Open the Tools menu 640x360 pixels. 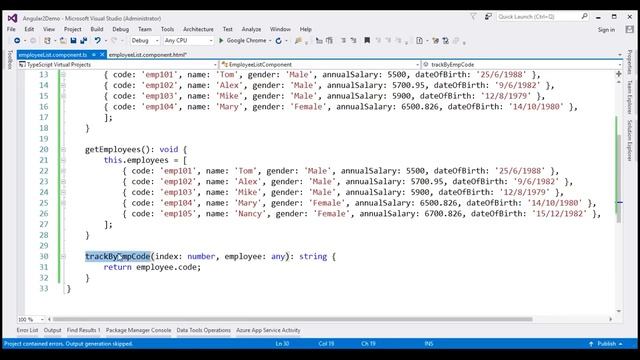pos(167,29)
